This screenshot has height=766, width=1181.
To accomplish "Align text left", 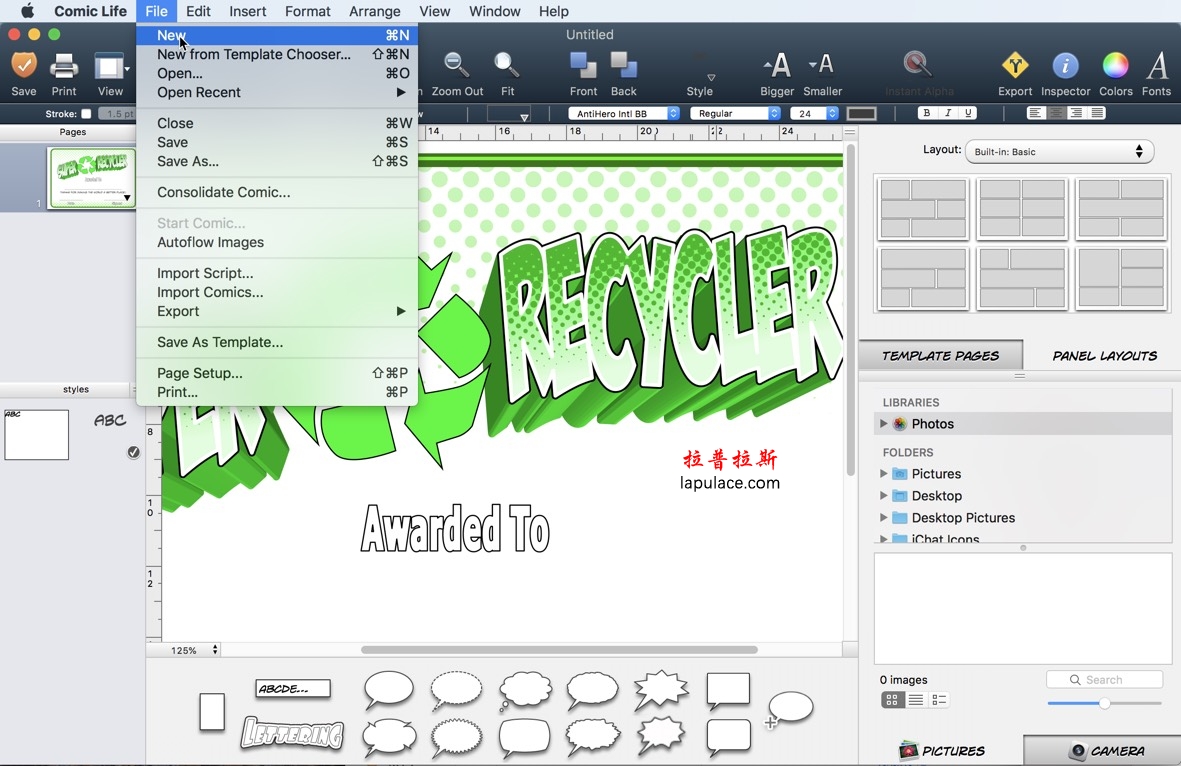I will point(1036,113).
